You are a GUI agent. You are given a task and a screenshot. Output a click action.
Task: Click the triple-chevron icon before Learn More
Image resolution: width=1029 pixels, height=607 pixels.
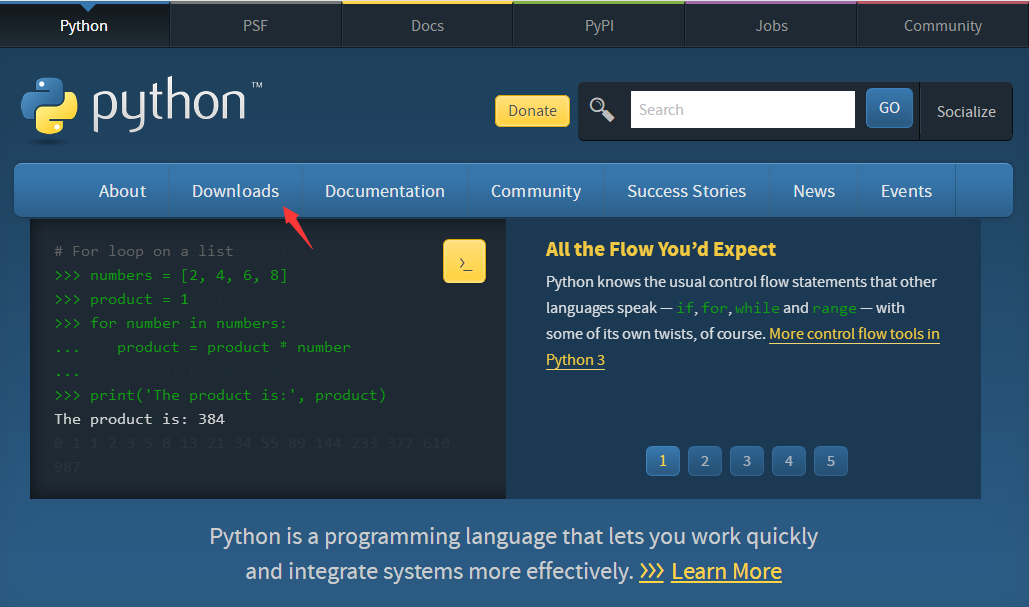[652, 572]
